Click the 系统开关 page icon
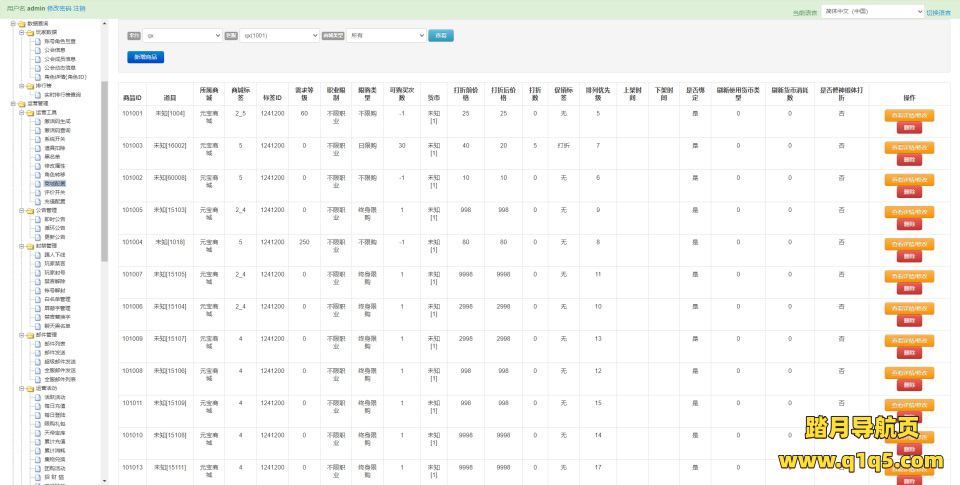The height and width of the screenshot is (485, 960). [x=38, y=139]
